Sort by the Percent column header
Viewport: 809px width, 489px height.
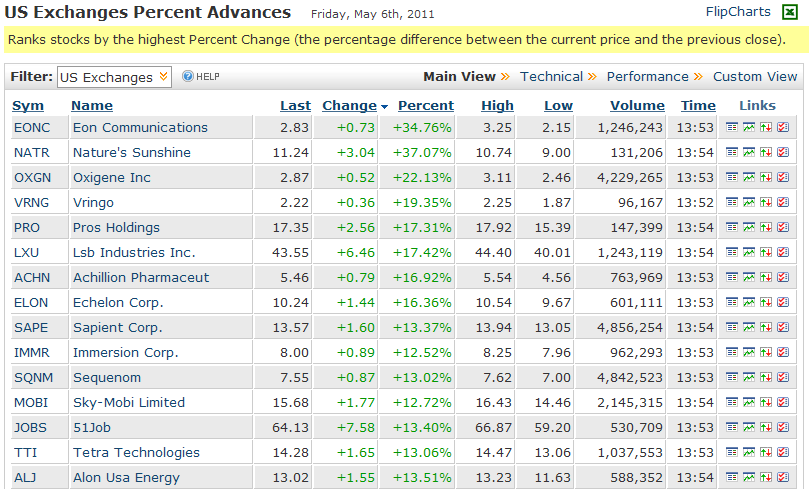click(x=425, y=105)
